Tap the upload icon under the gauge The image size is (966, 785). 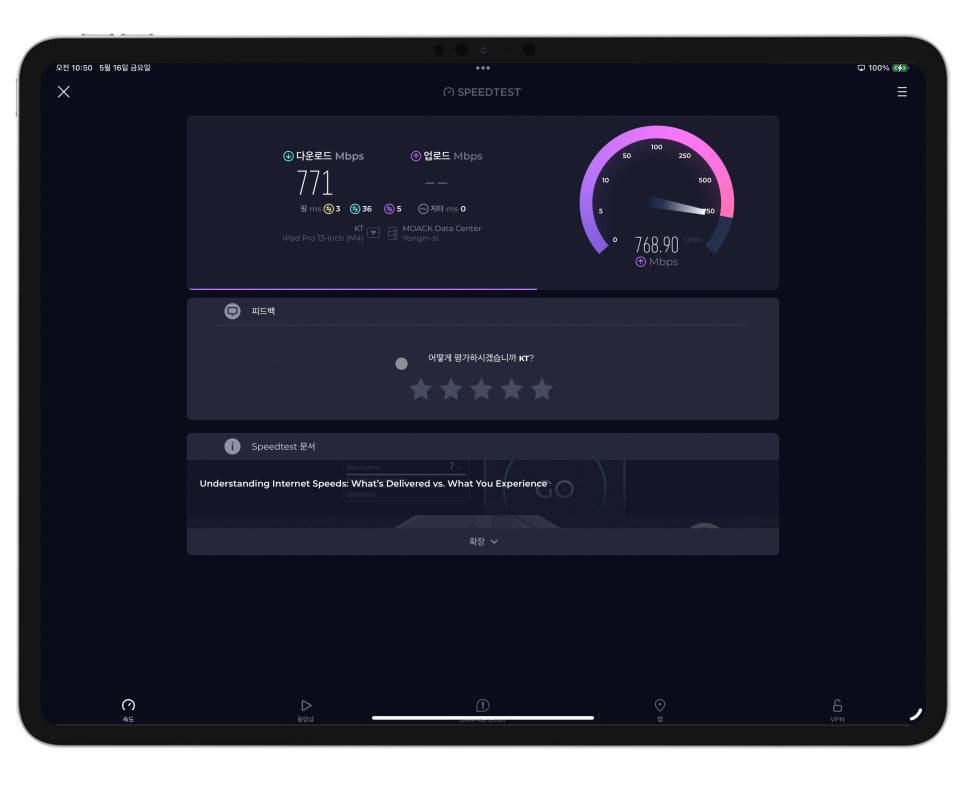(x=641, y=262)
